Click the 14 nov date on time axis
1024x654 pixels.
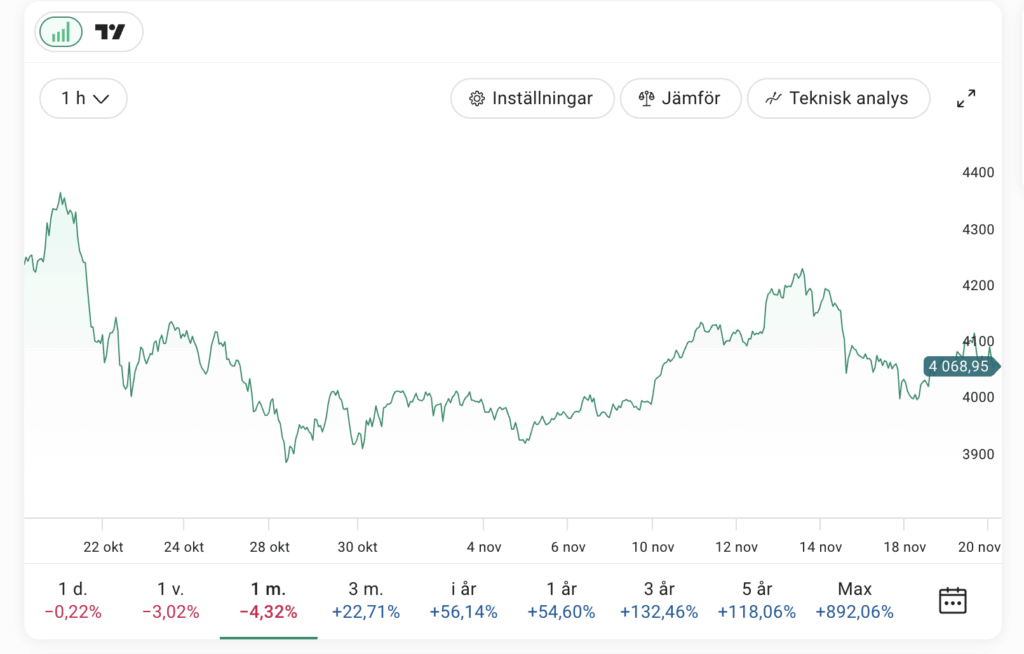click(x=820, y=547)
